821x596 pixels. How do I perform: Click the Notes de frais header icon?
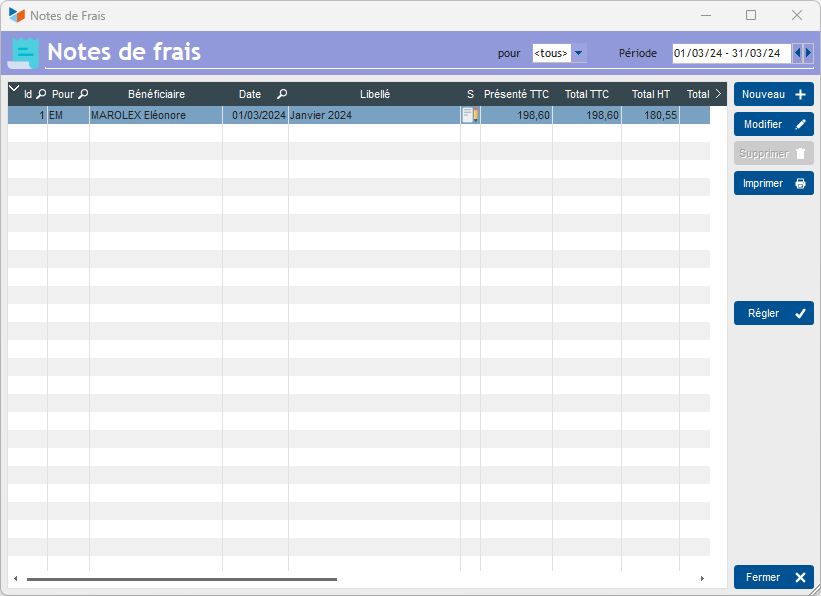tap(24, 52)
